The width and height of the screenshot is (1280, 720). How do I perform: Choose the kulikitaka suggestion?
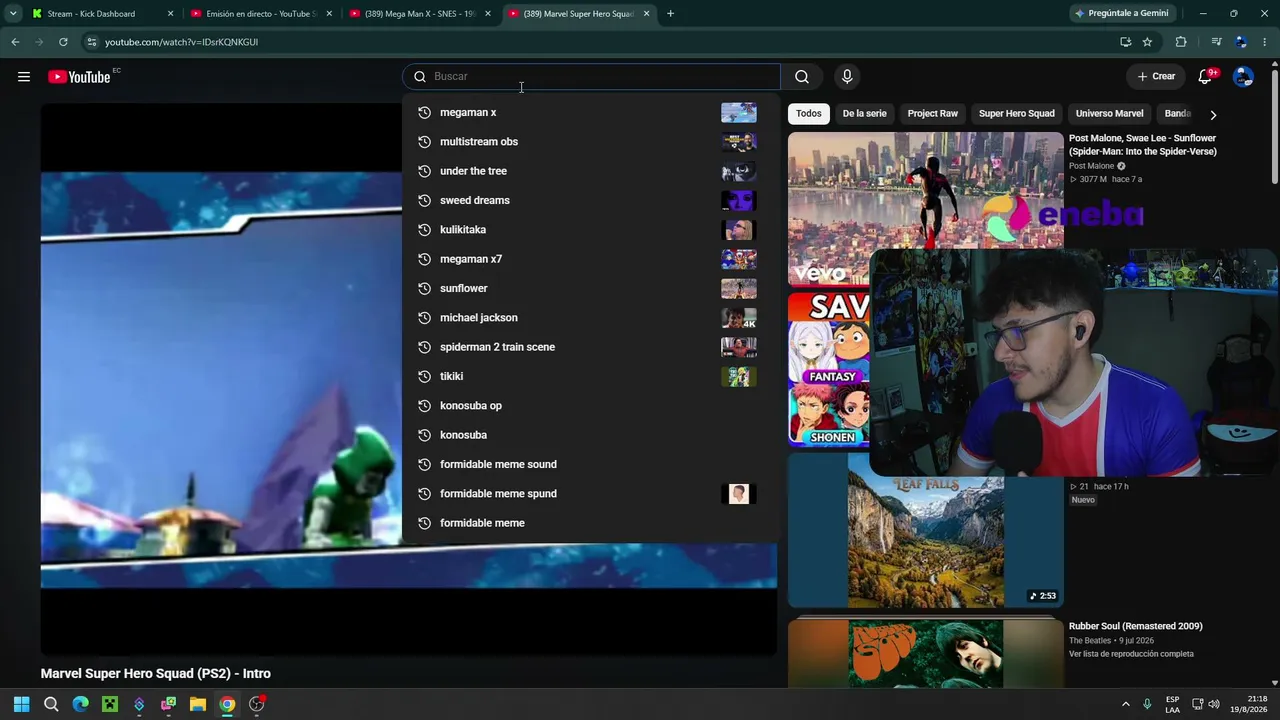click(x=590, y=230)
